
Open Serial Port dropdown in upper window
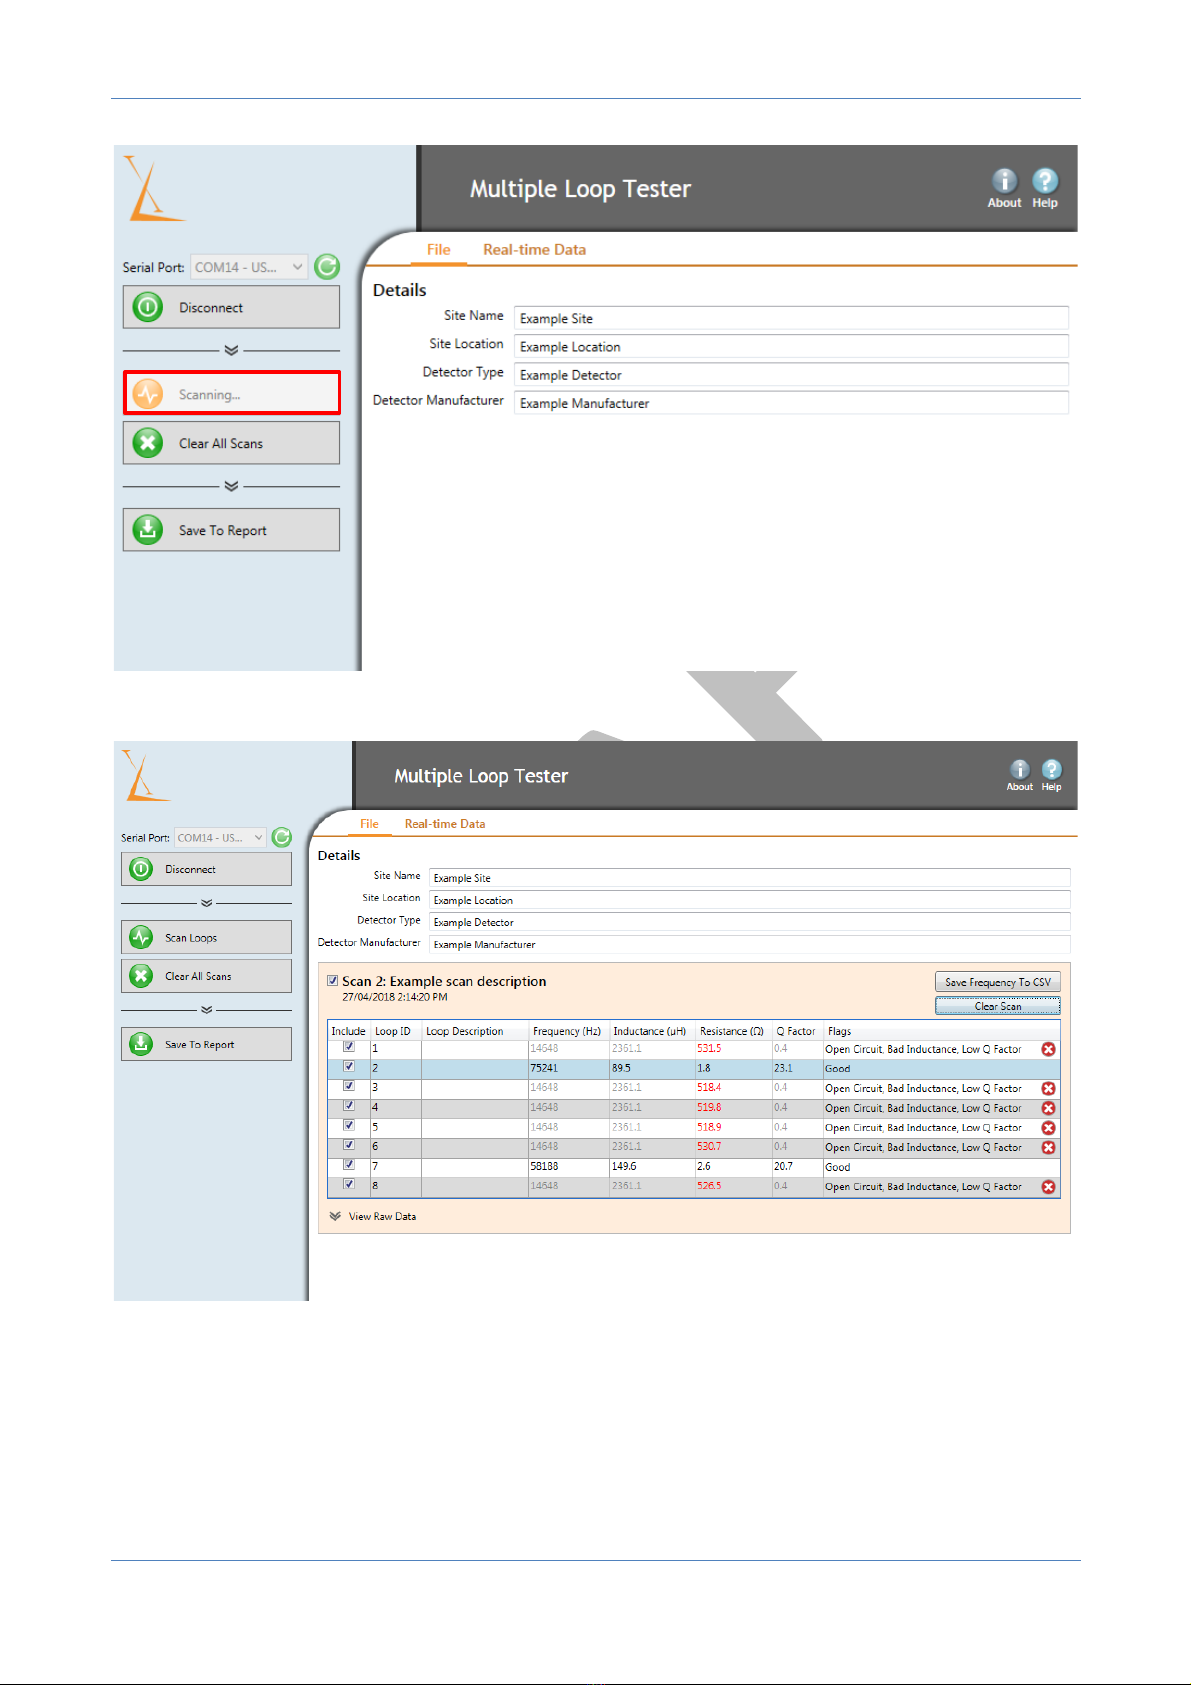pyautogui.click(x=249, y=267)
